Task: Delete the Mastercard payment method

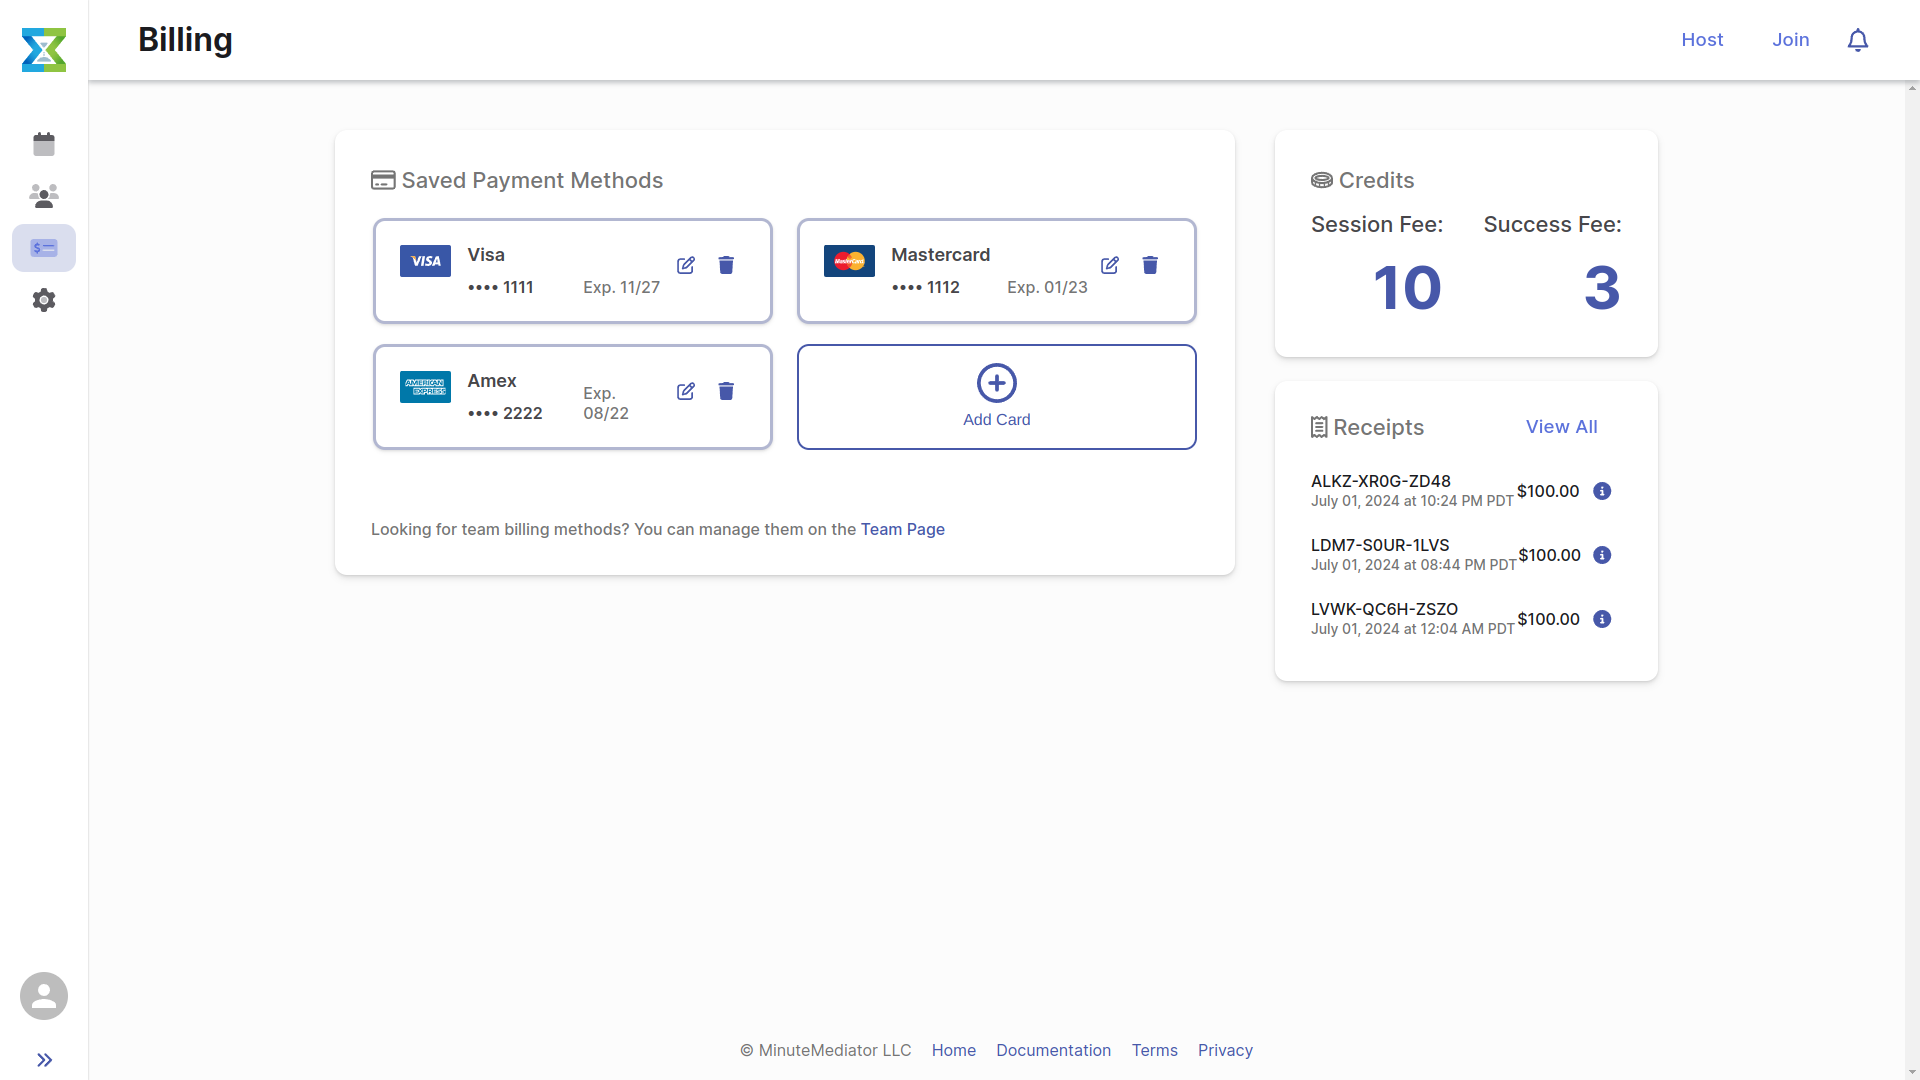Action: tap(1150, 265)
